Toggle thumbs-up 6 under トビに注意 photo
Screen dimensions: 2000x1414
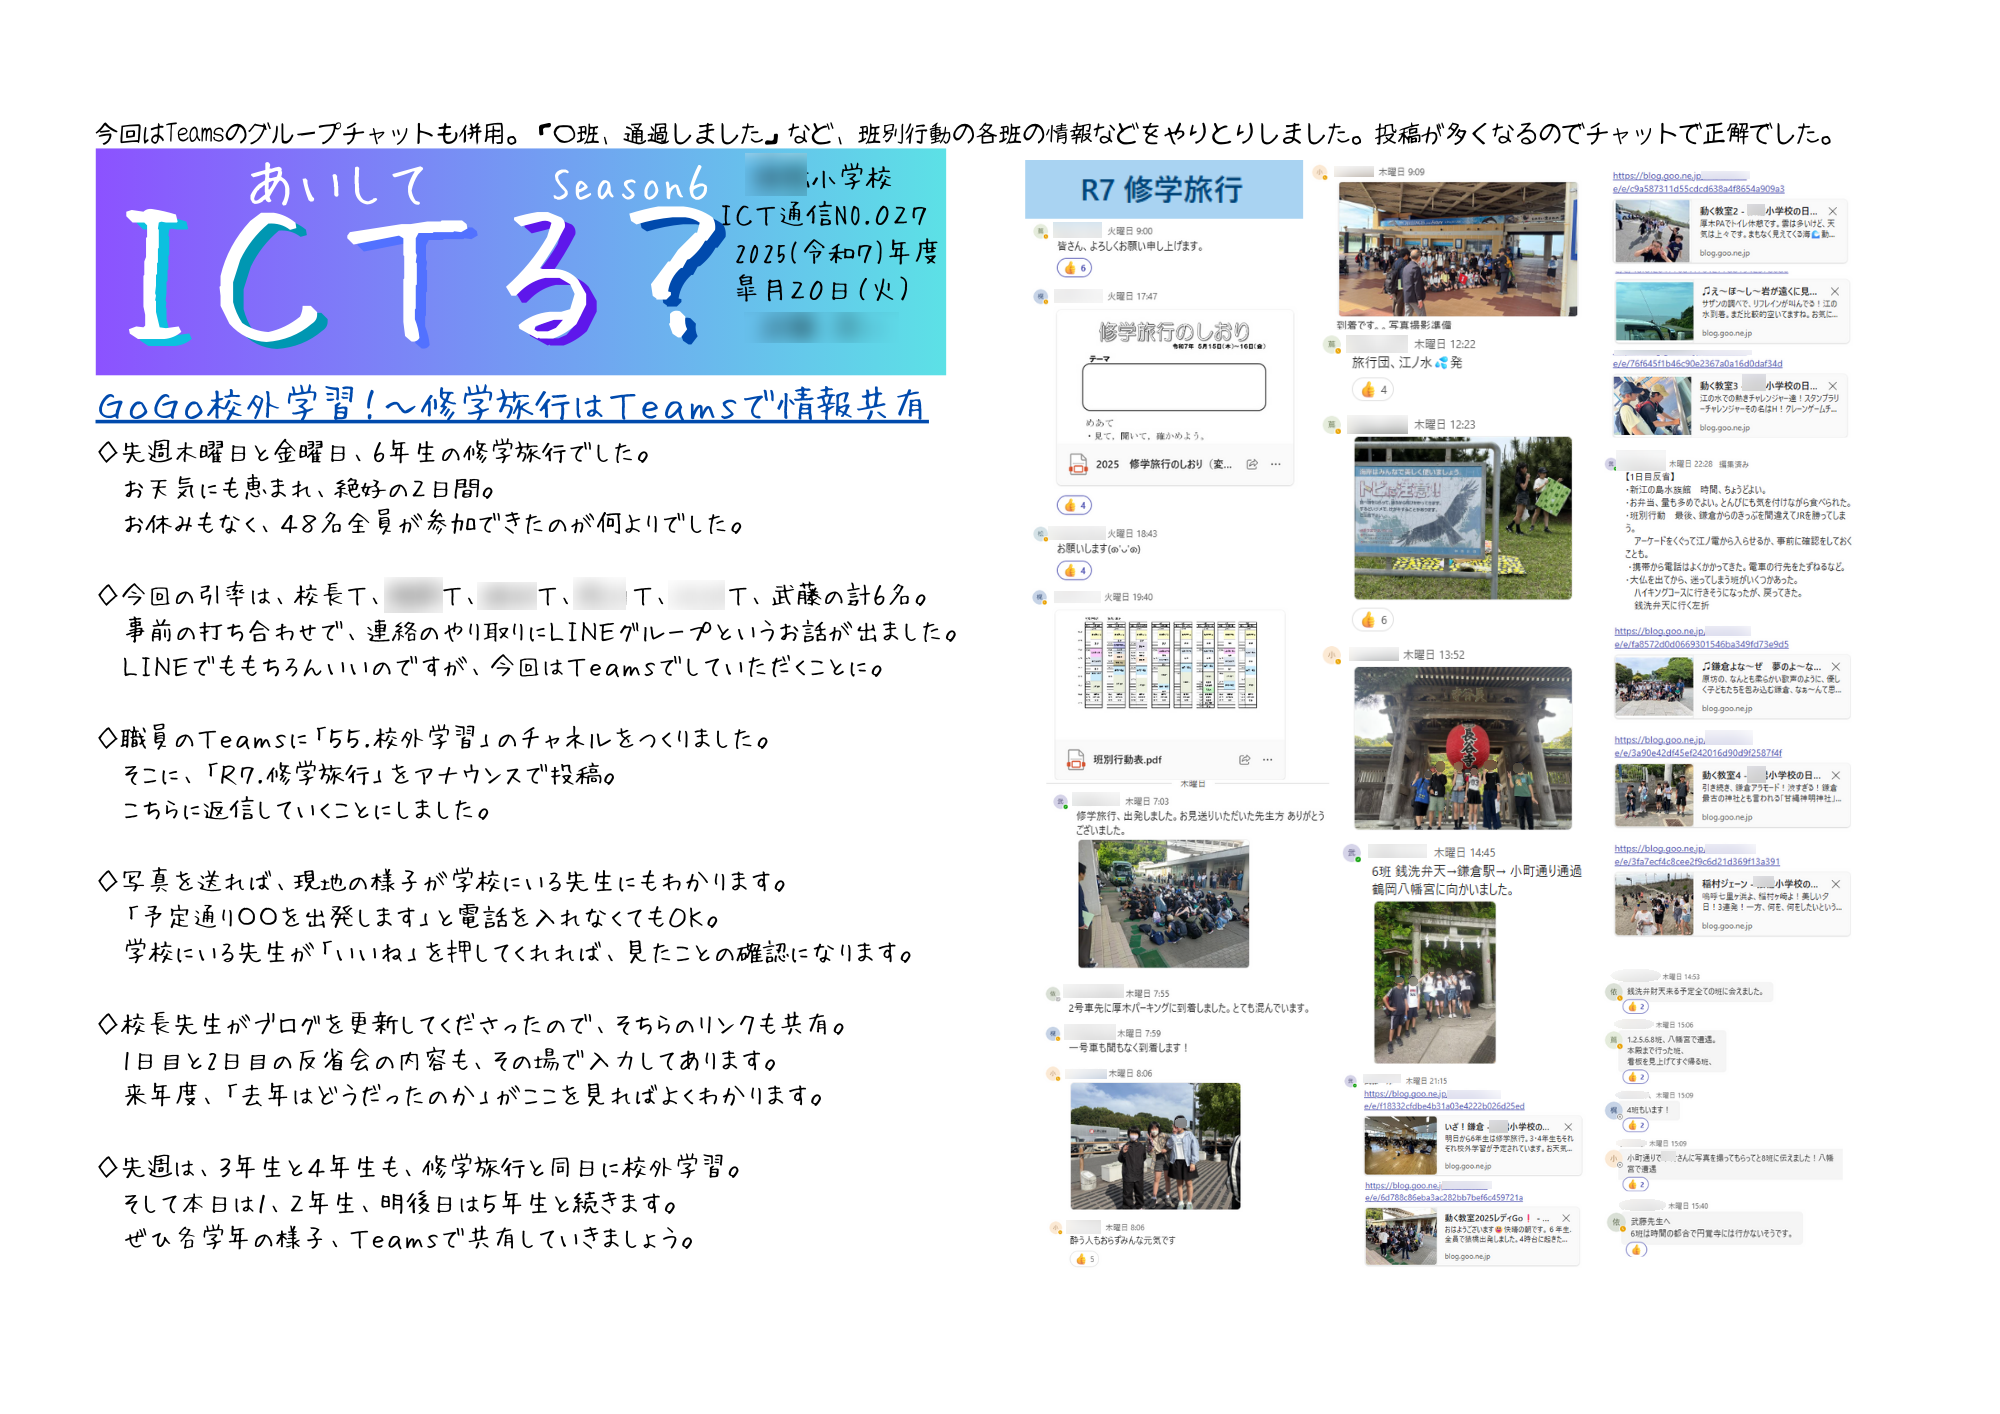point(1373,620)
